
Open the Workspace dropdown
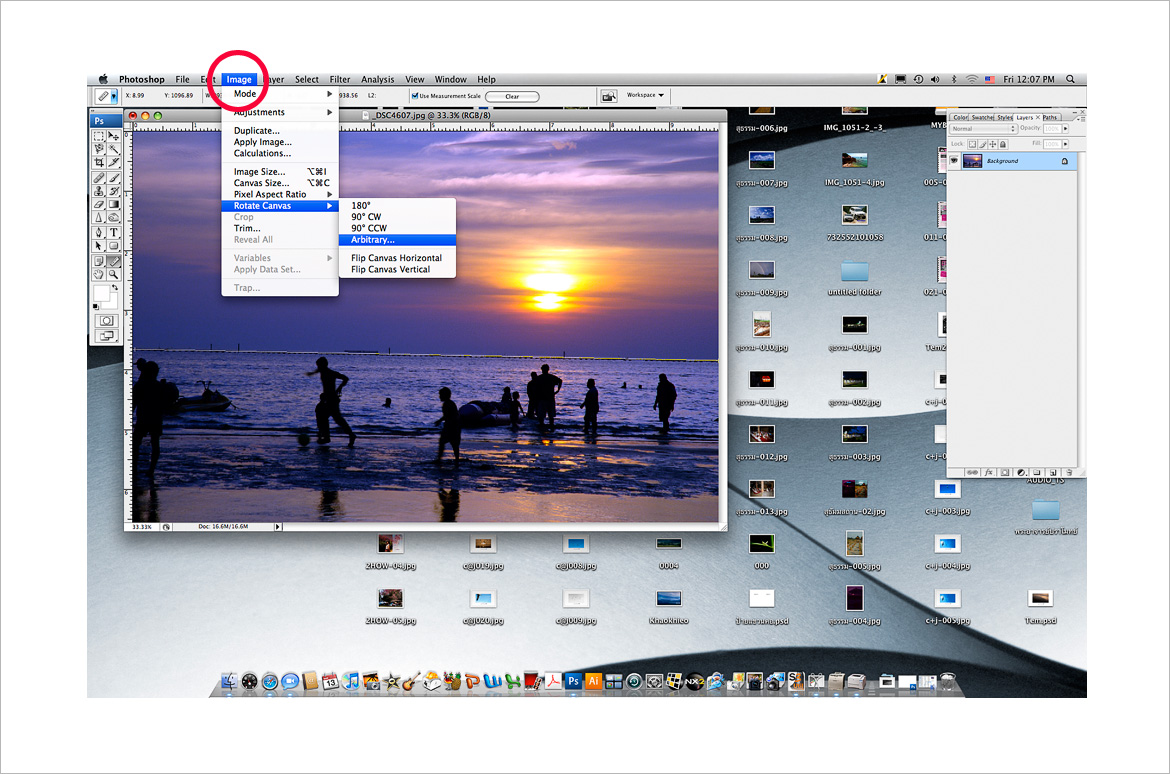click(x=645, y=96)
